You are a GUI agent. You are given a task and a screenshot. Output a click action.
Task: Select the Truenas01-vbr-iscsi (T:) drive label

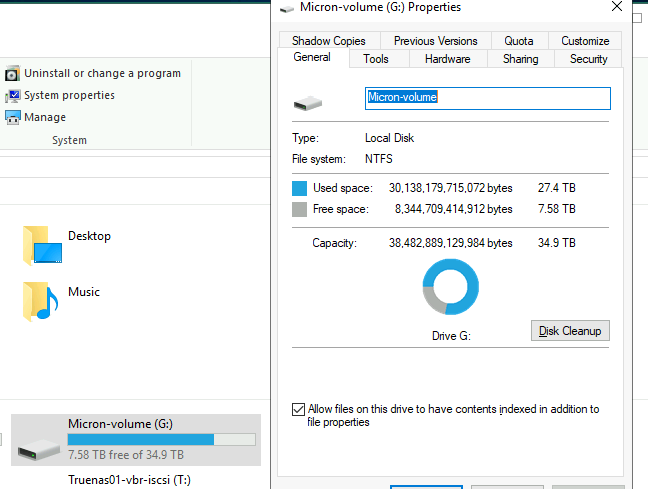coord(129,480)
